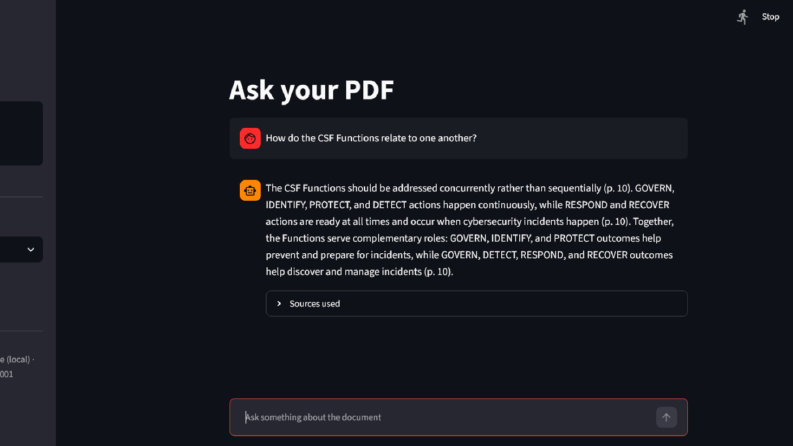Image resolution: width=793 pixels, height=446 pixels.
Task: Click the sidebar select box field
Action: pyautogui.click(x=21, y=249)
